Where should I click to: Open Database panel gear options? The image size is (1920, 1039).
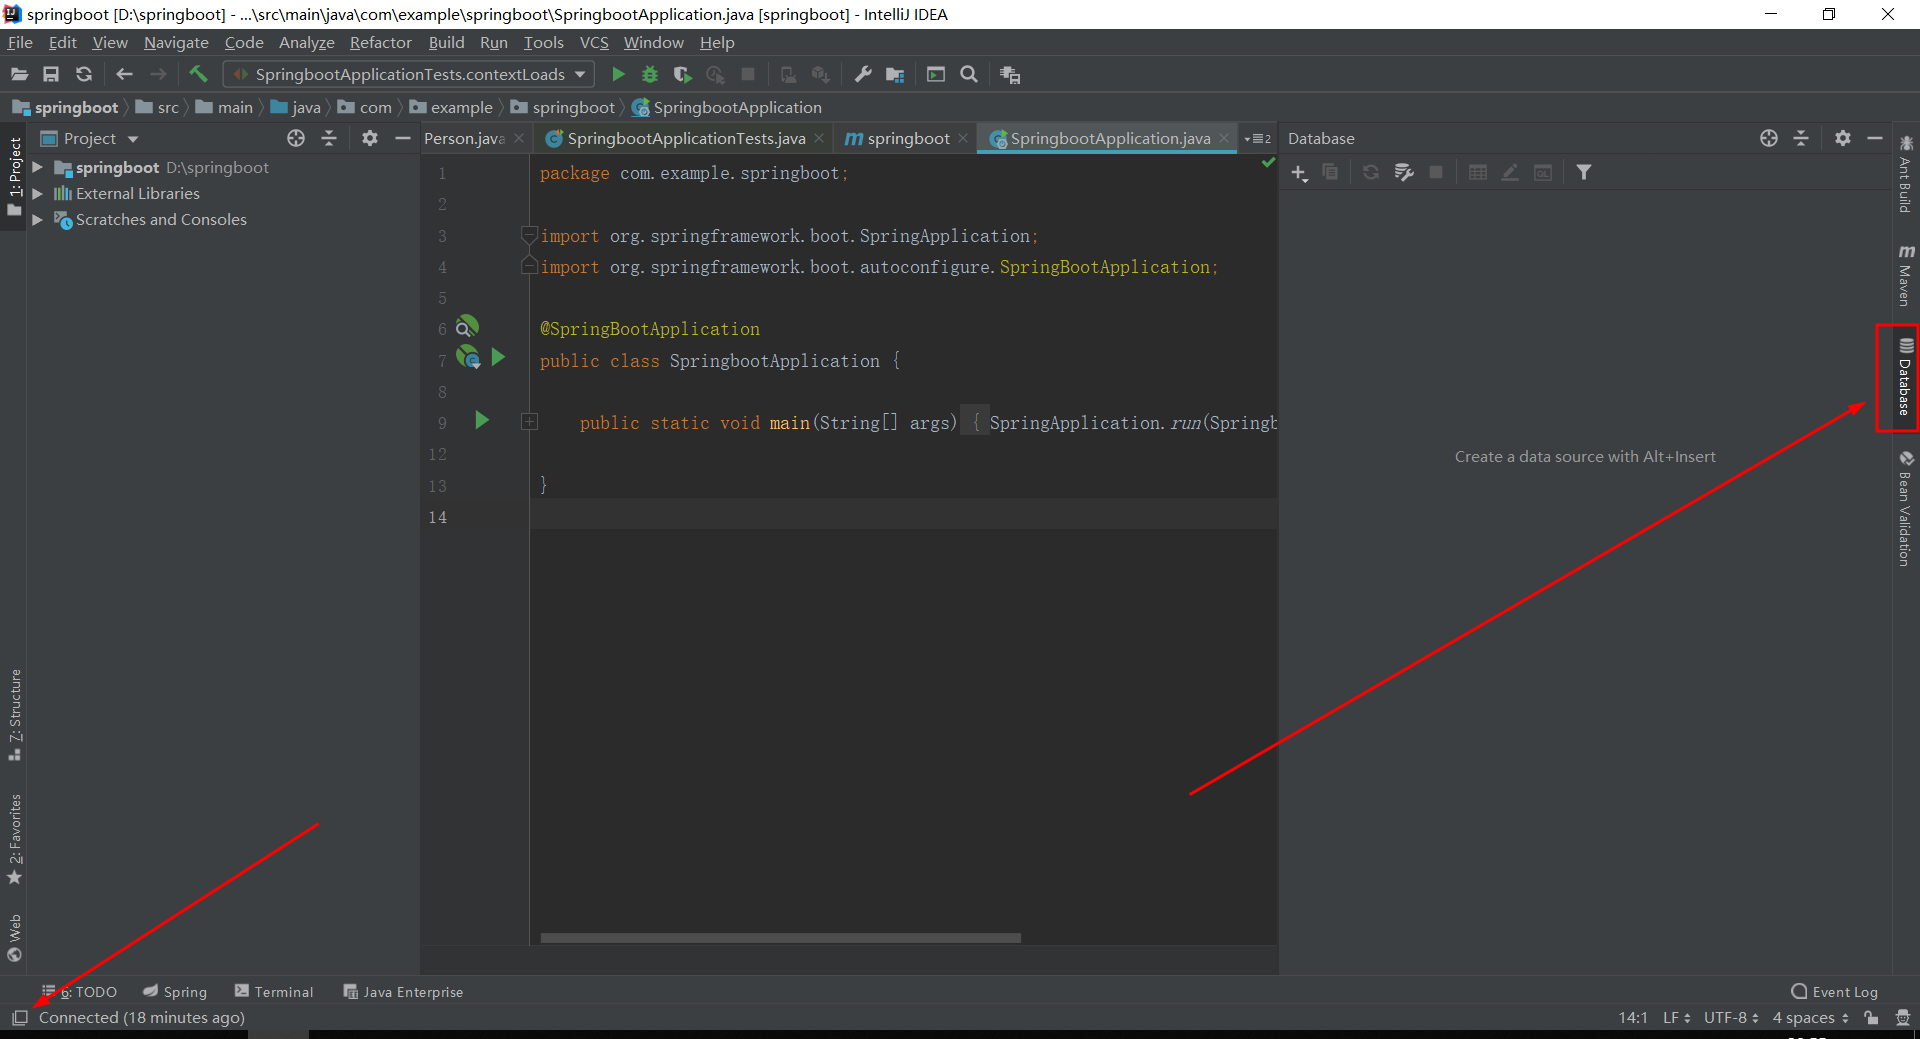(1843, 138)
